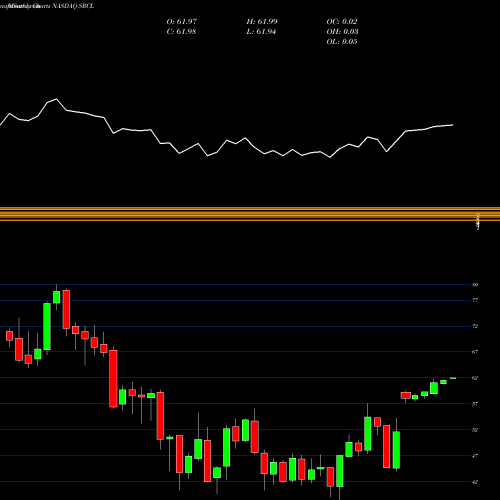Click the "OH: 0.03" reading

click(x=342, y=32)
